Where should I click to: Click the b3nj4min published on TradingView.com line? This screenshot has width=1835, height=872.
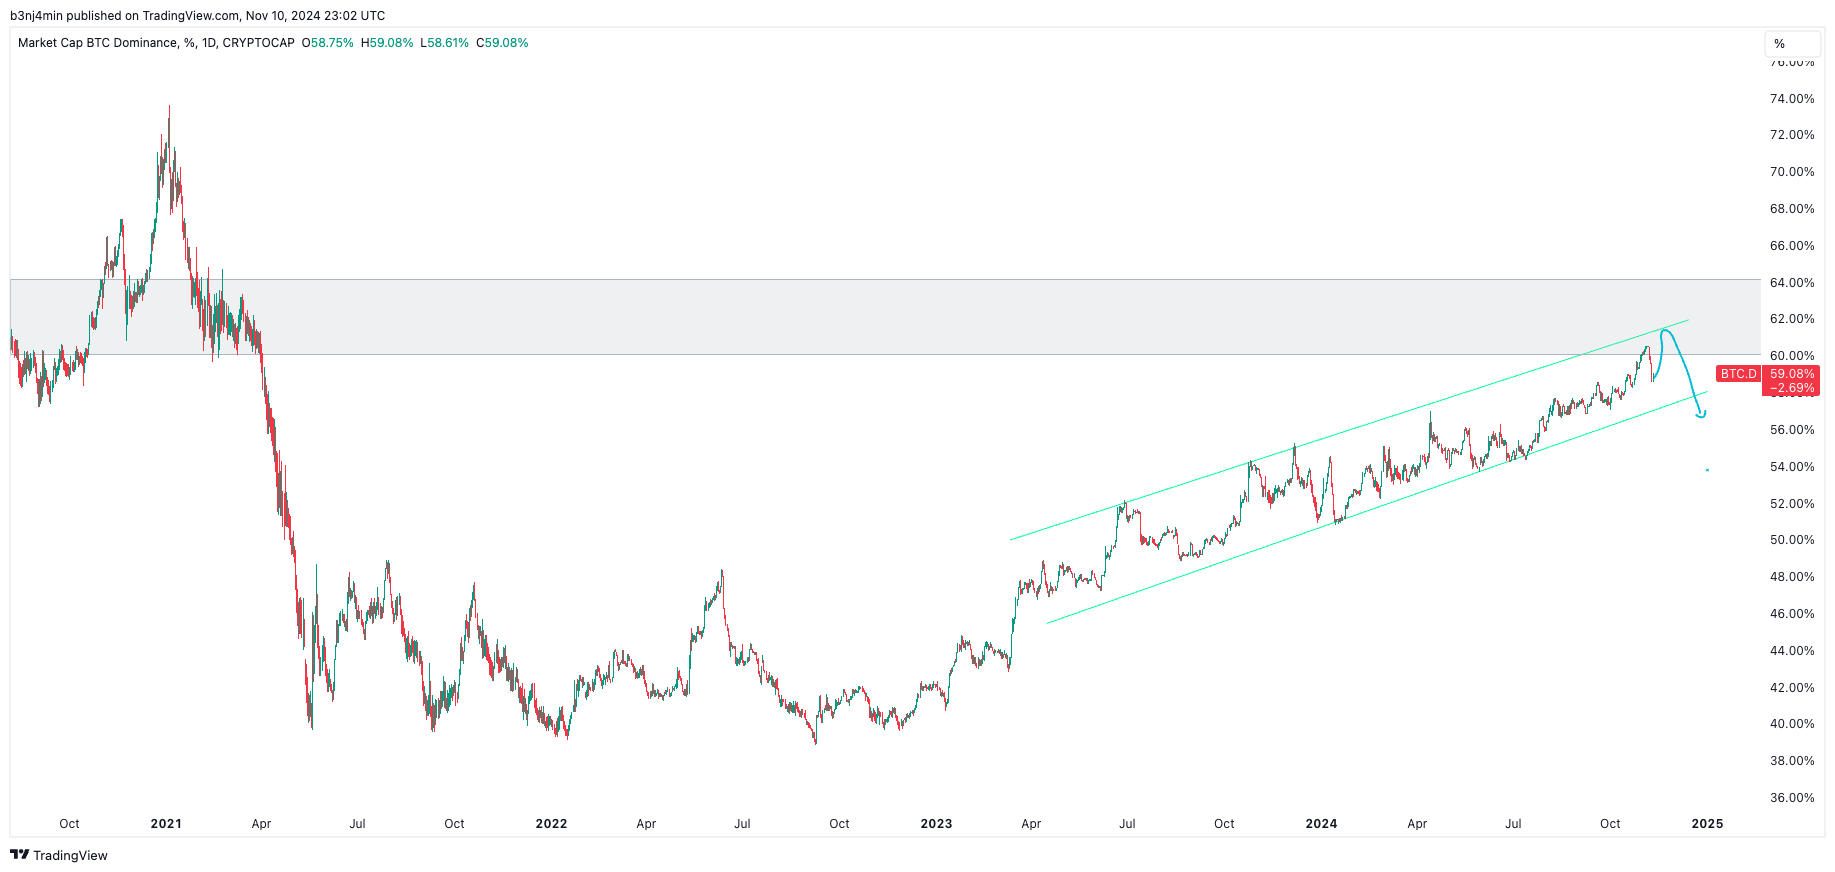[197, 15]
